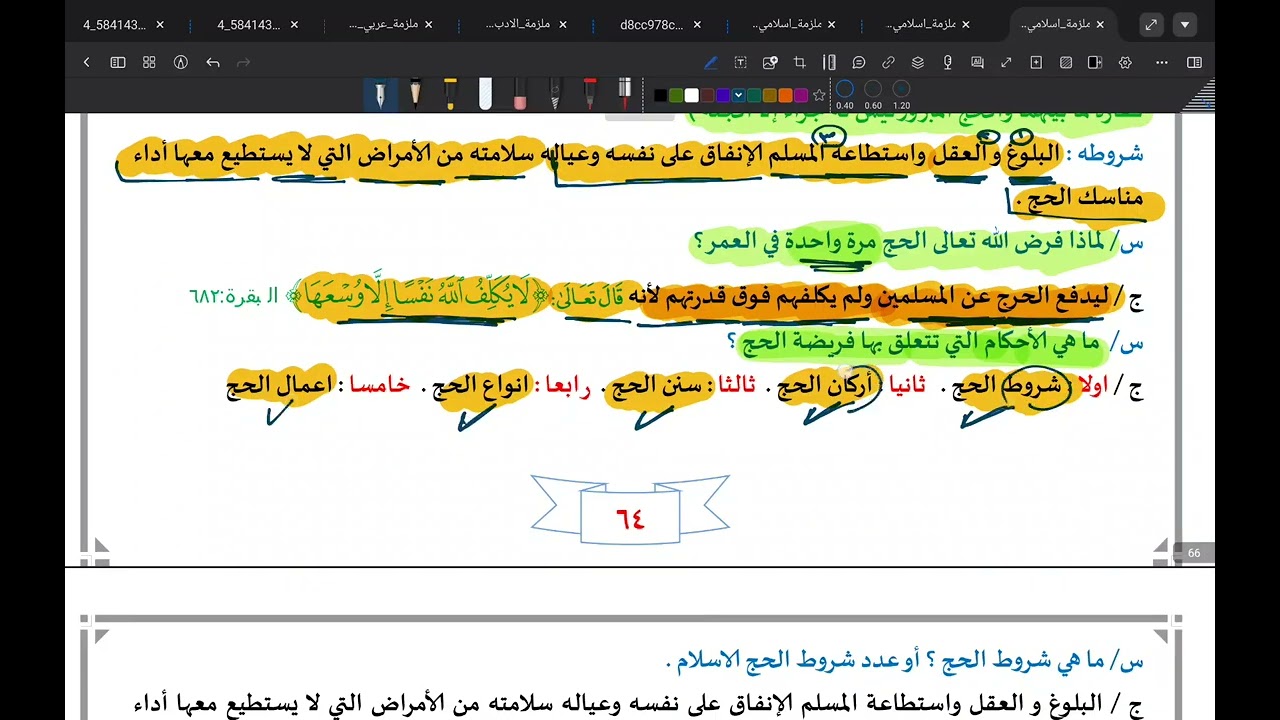Image resolution: width=1280 pixels, height=720 pixels.
Task: Select the pink eraser tool
Action: point(520,95)
